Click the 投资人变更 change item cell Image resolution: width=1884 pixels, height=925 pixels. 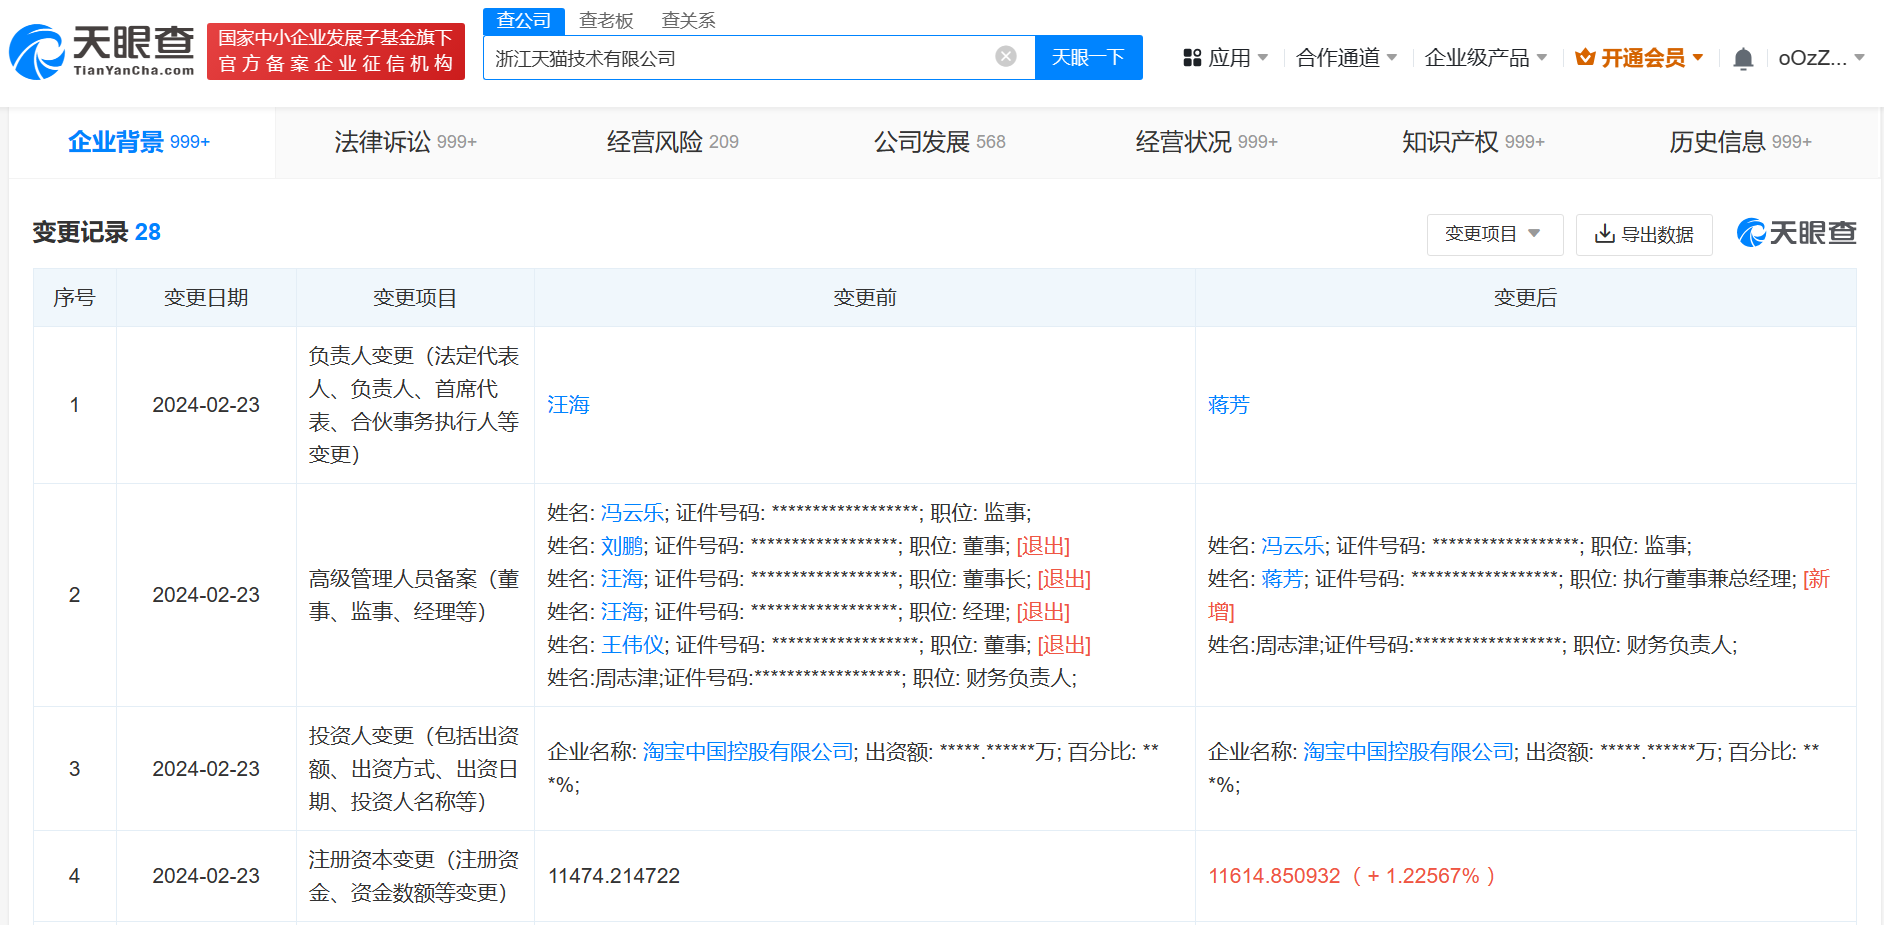coord(414,769)
